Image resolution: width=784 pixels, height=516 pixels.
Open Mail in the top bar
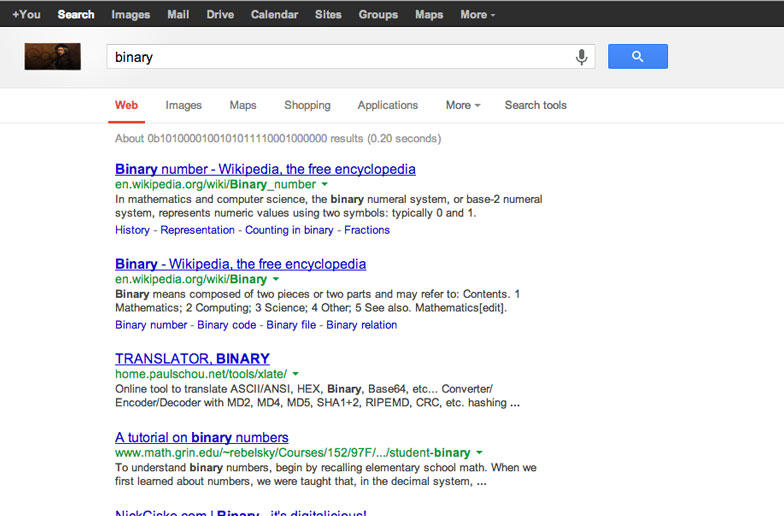pos(178,14)
